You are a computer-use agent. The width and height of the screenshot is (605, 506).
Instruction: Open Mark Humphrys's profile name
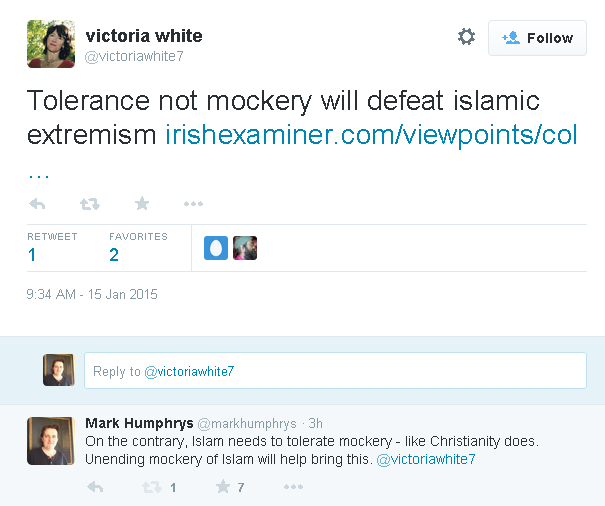[139, 423]
